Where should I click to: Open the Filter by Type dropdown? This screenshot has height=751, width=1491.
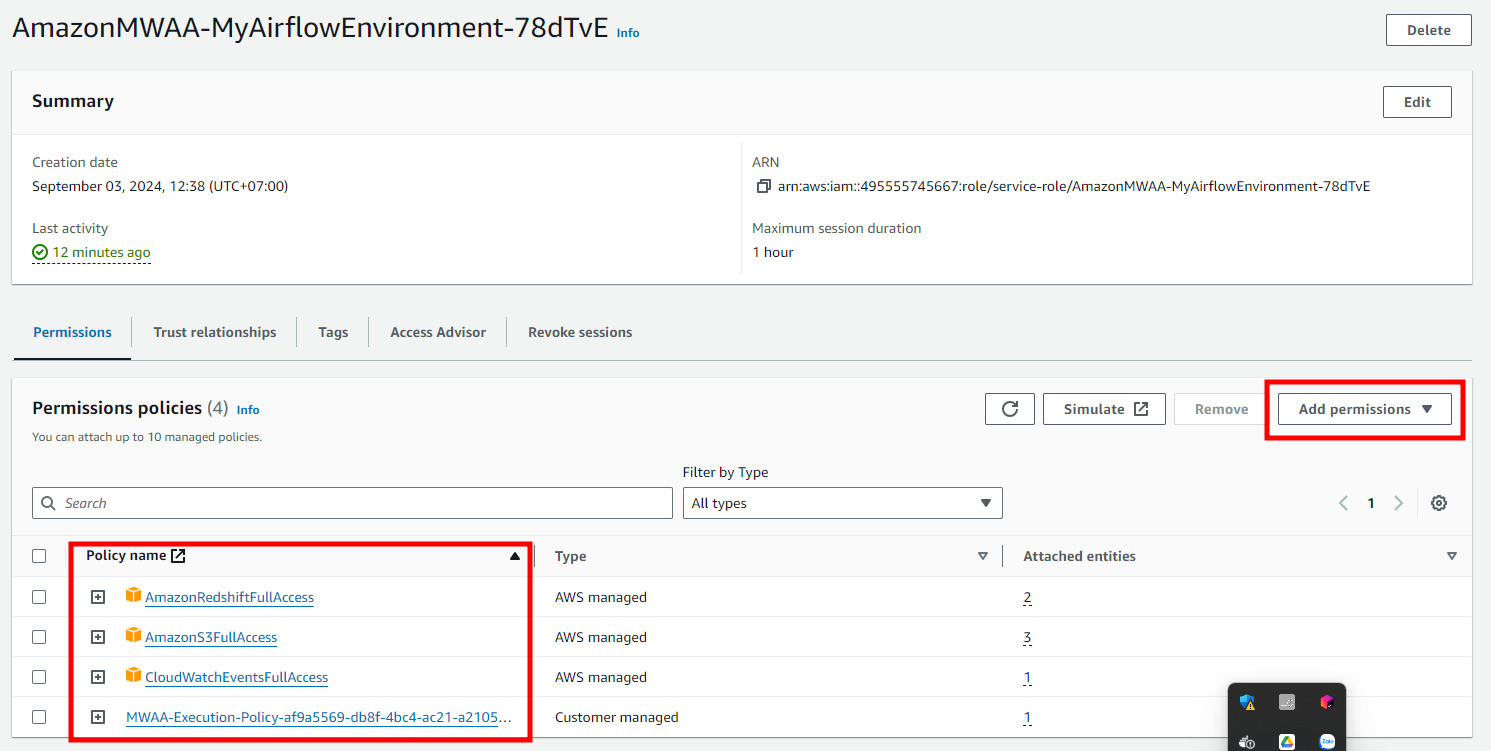(x=842, y=503)
